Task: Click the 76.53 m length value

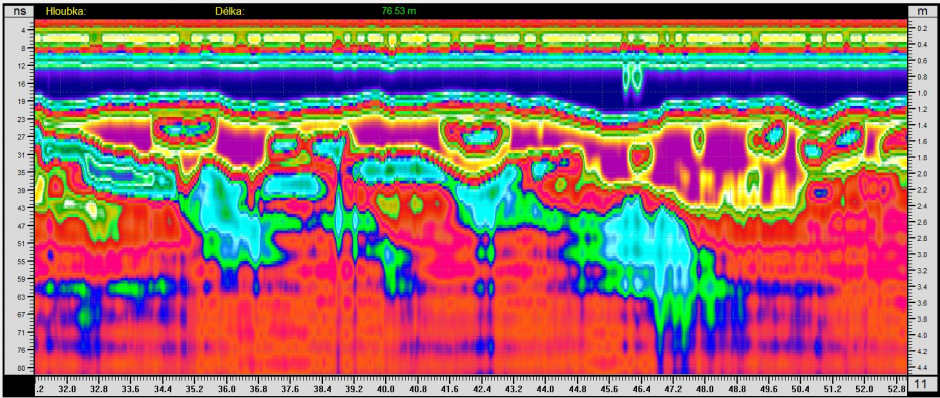Action: click(x=400, y=11)
